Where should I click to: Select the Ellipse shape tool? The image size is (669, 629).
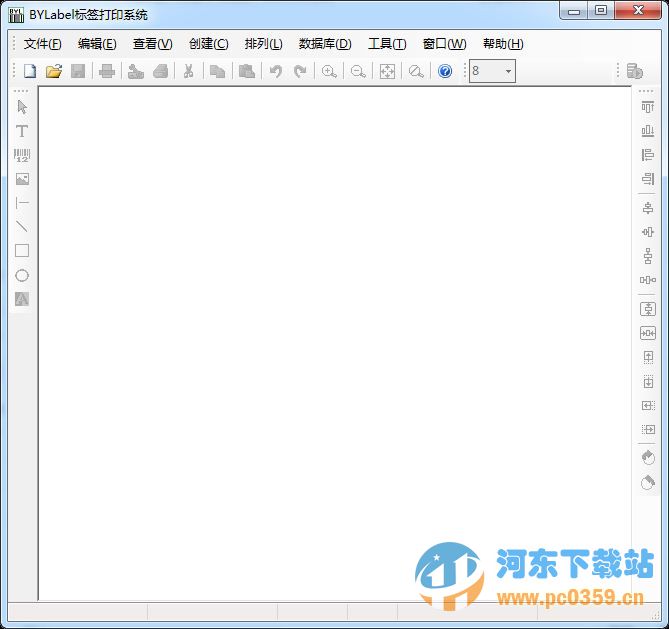22,275
